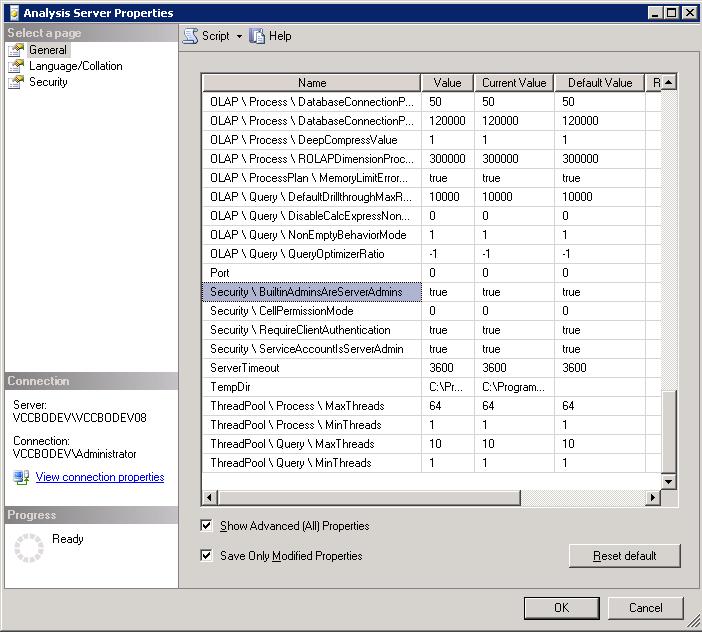702x632 pixels.
Task: Open the Script dropdown arrow
Action: 239,36
